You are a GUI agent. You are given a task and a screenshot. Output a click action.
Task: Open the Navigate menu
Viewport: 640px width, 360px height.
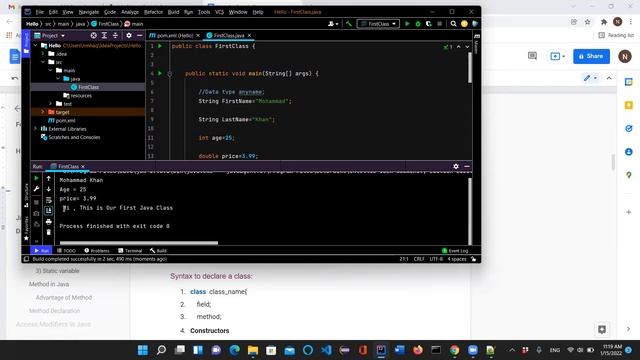pos(89,12)
